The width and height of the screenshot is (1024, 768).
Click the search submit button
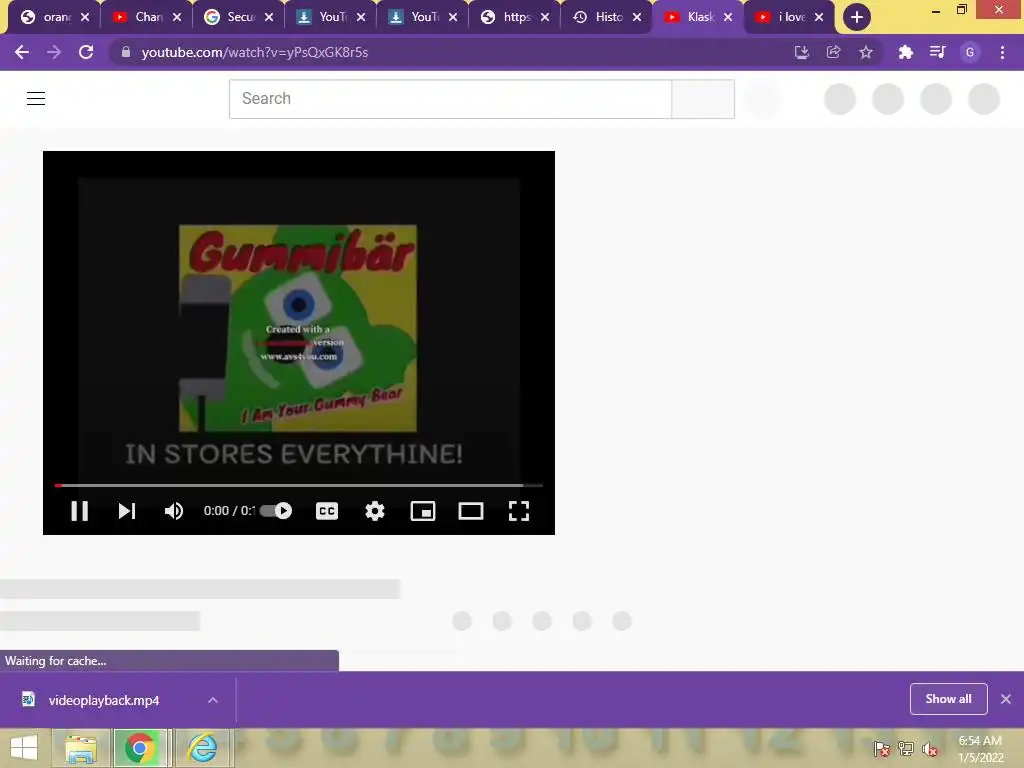coord(703,99)
